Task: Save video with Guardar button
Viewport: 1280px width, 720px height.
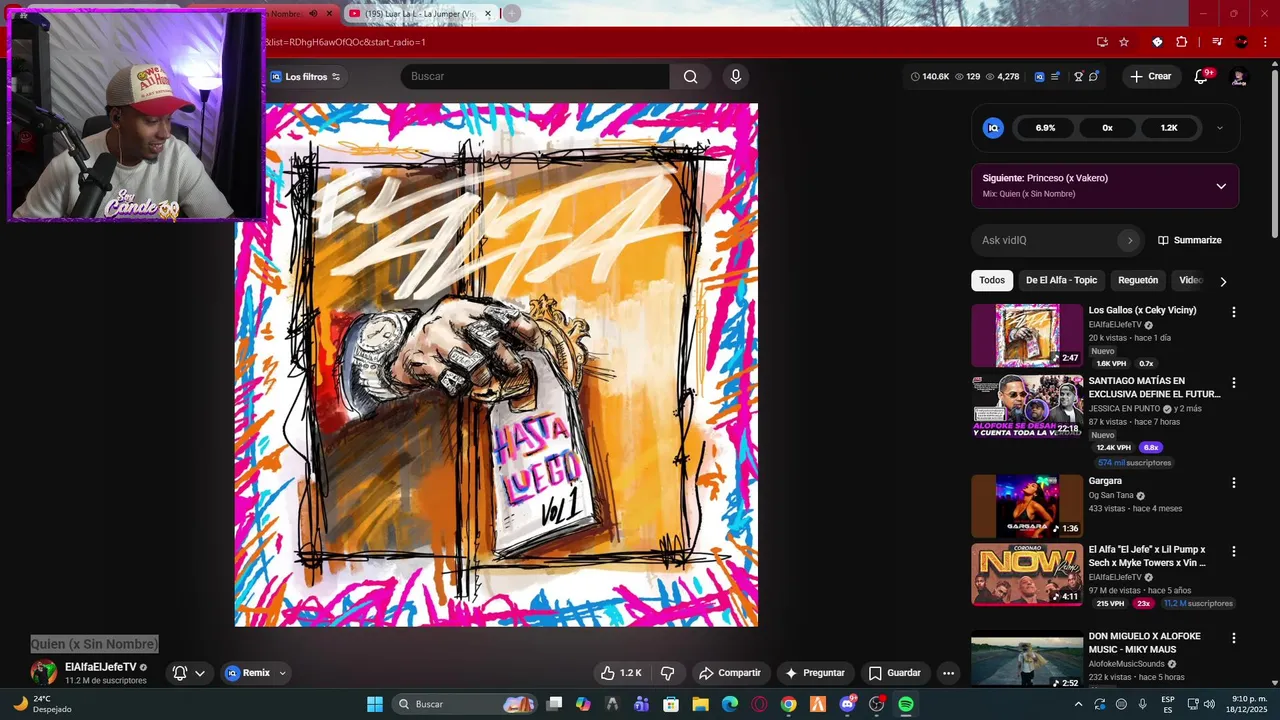Action: tap(894, 673)
